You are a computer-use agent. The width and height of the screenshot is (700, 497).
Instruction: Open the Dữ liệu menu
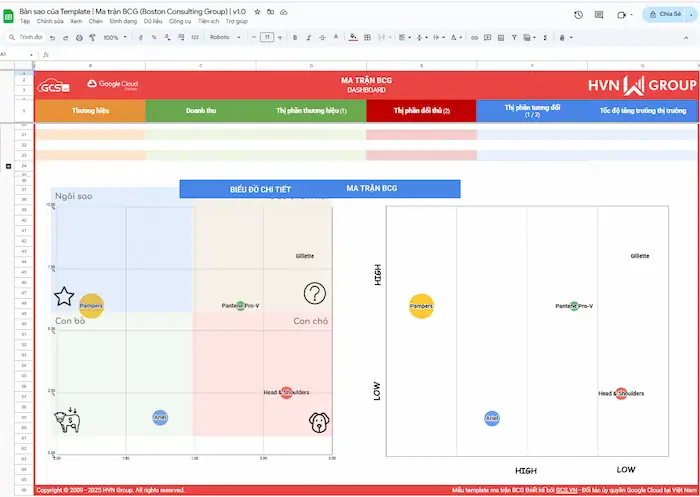pyautogui.click(x=153, y=21)
